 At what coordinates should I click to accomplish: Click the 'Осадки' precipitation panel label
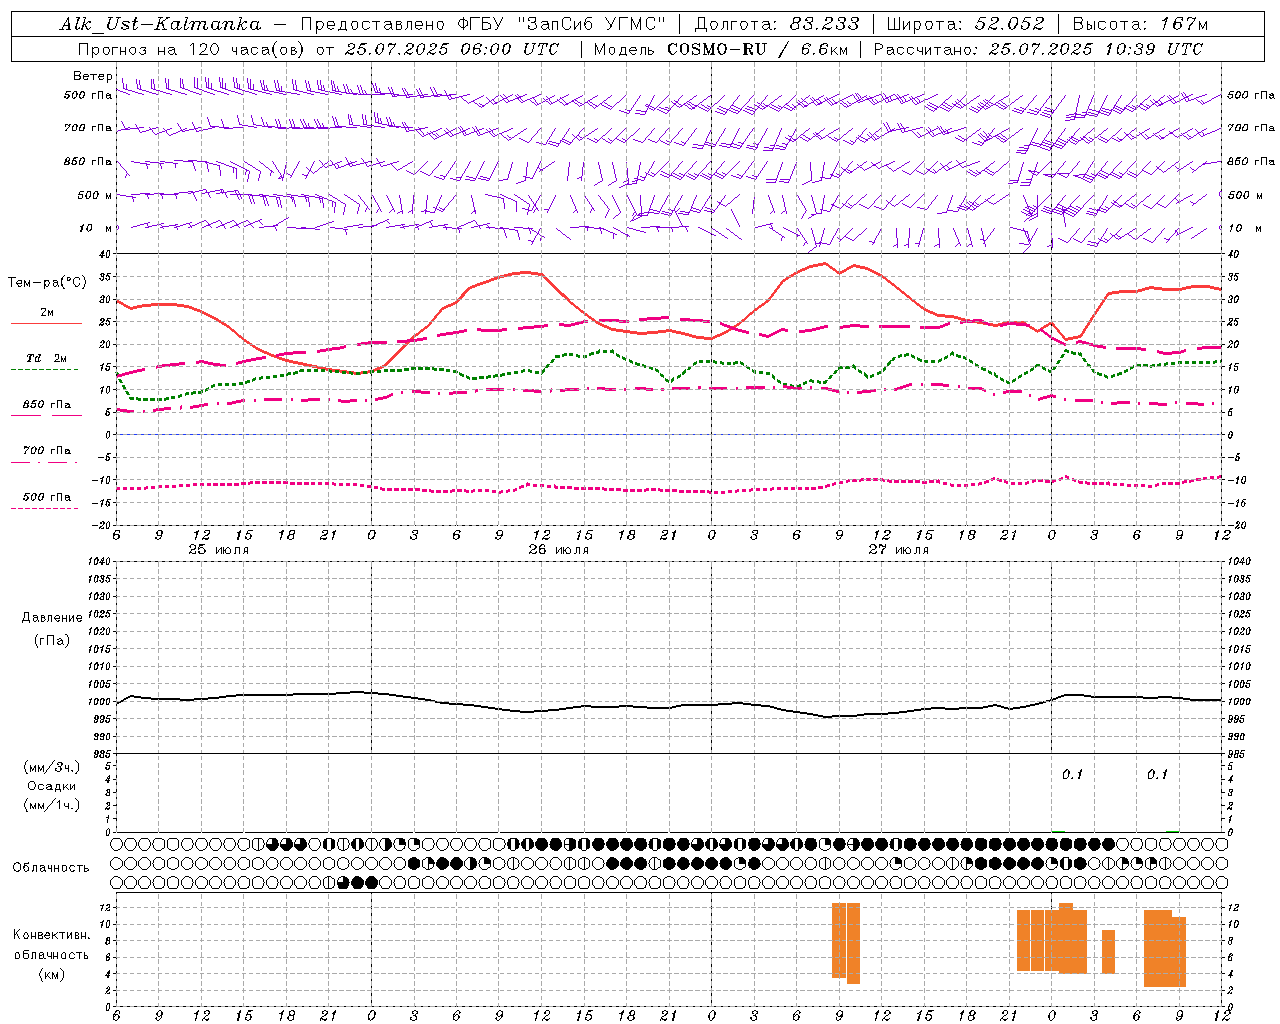click(x=52, y=786)
